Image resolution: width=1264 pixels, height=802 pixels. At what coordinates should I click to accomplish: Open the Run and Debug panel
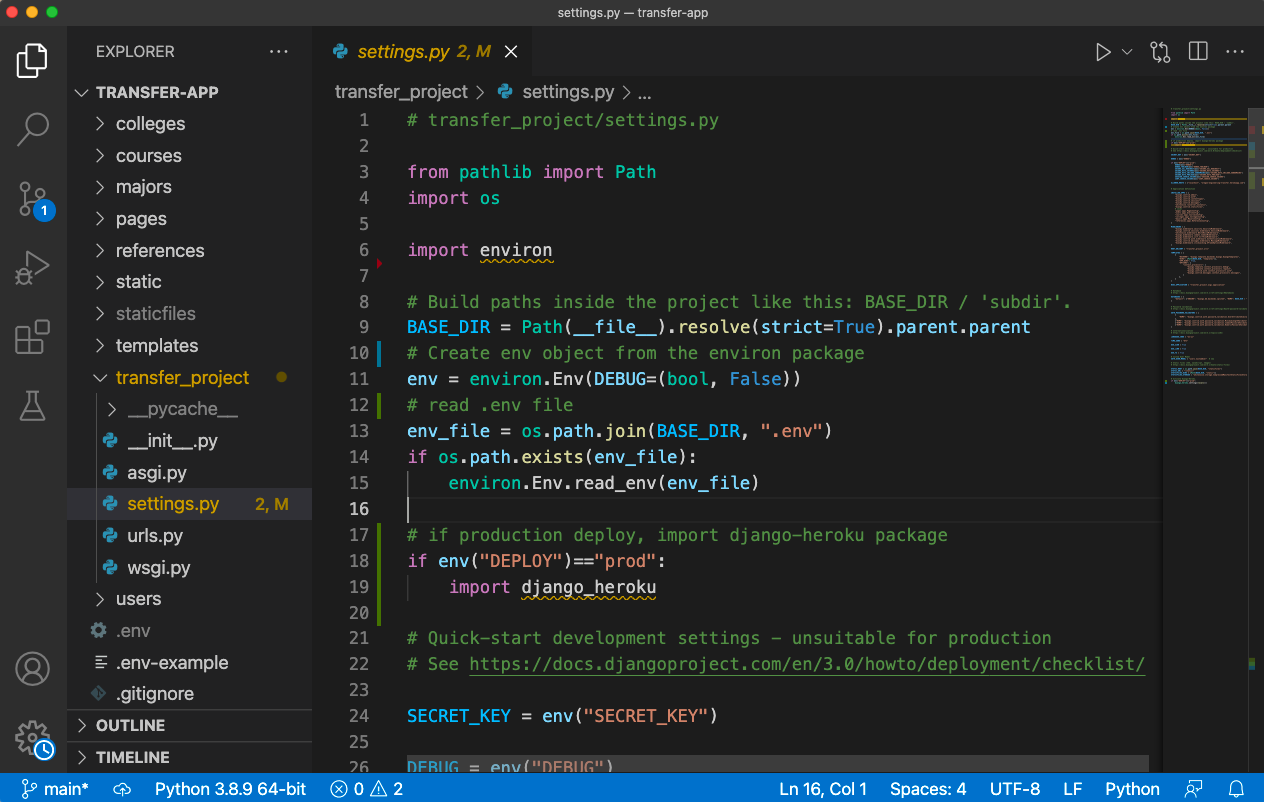32,267
